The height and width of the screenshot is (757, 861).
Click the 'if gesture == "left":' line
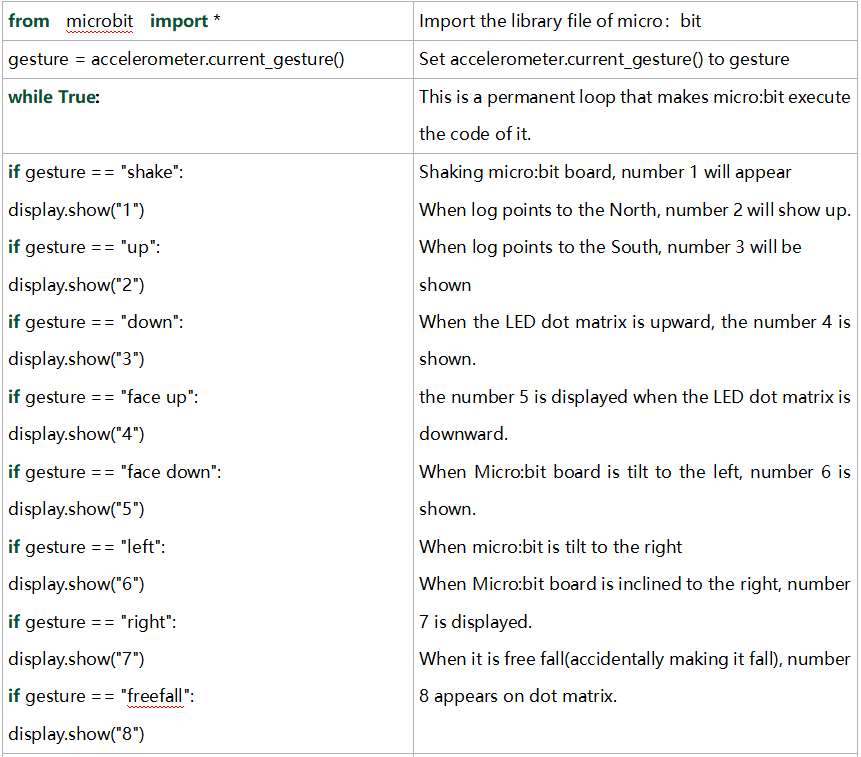(x=87, y=547)
